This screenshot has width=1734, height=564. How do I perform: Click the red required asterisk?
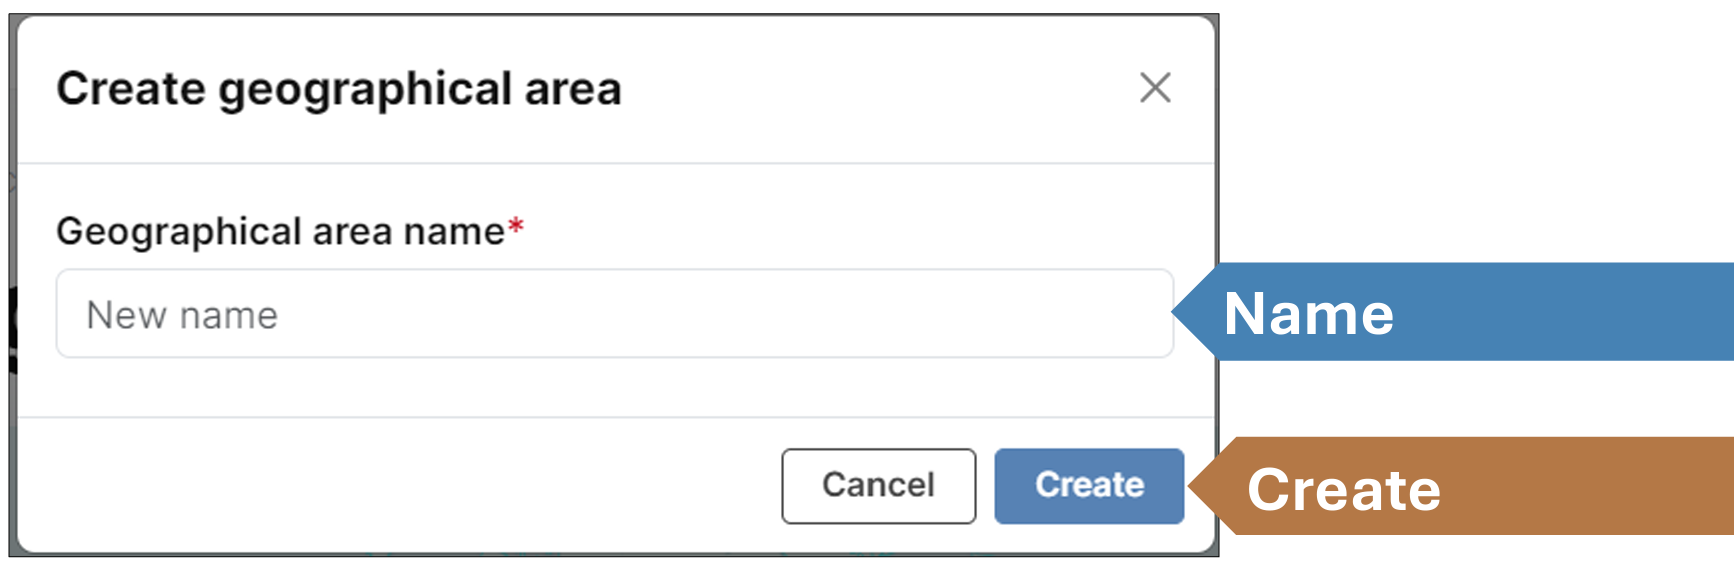point(516,227)
